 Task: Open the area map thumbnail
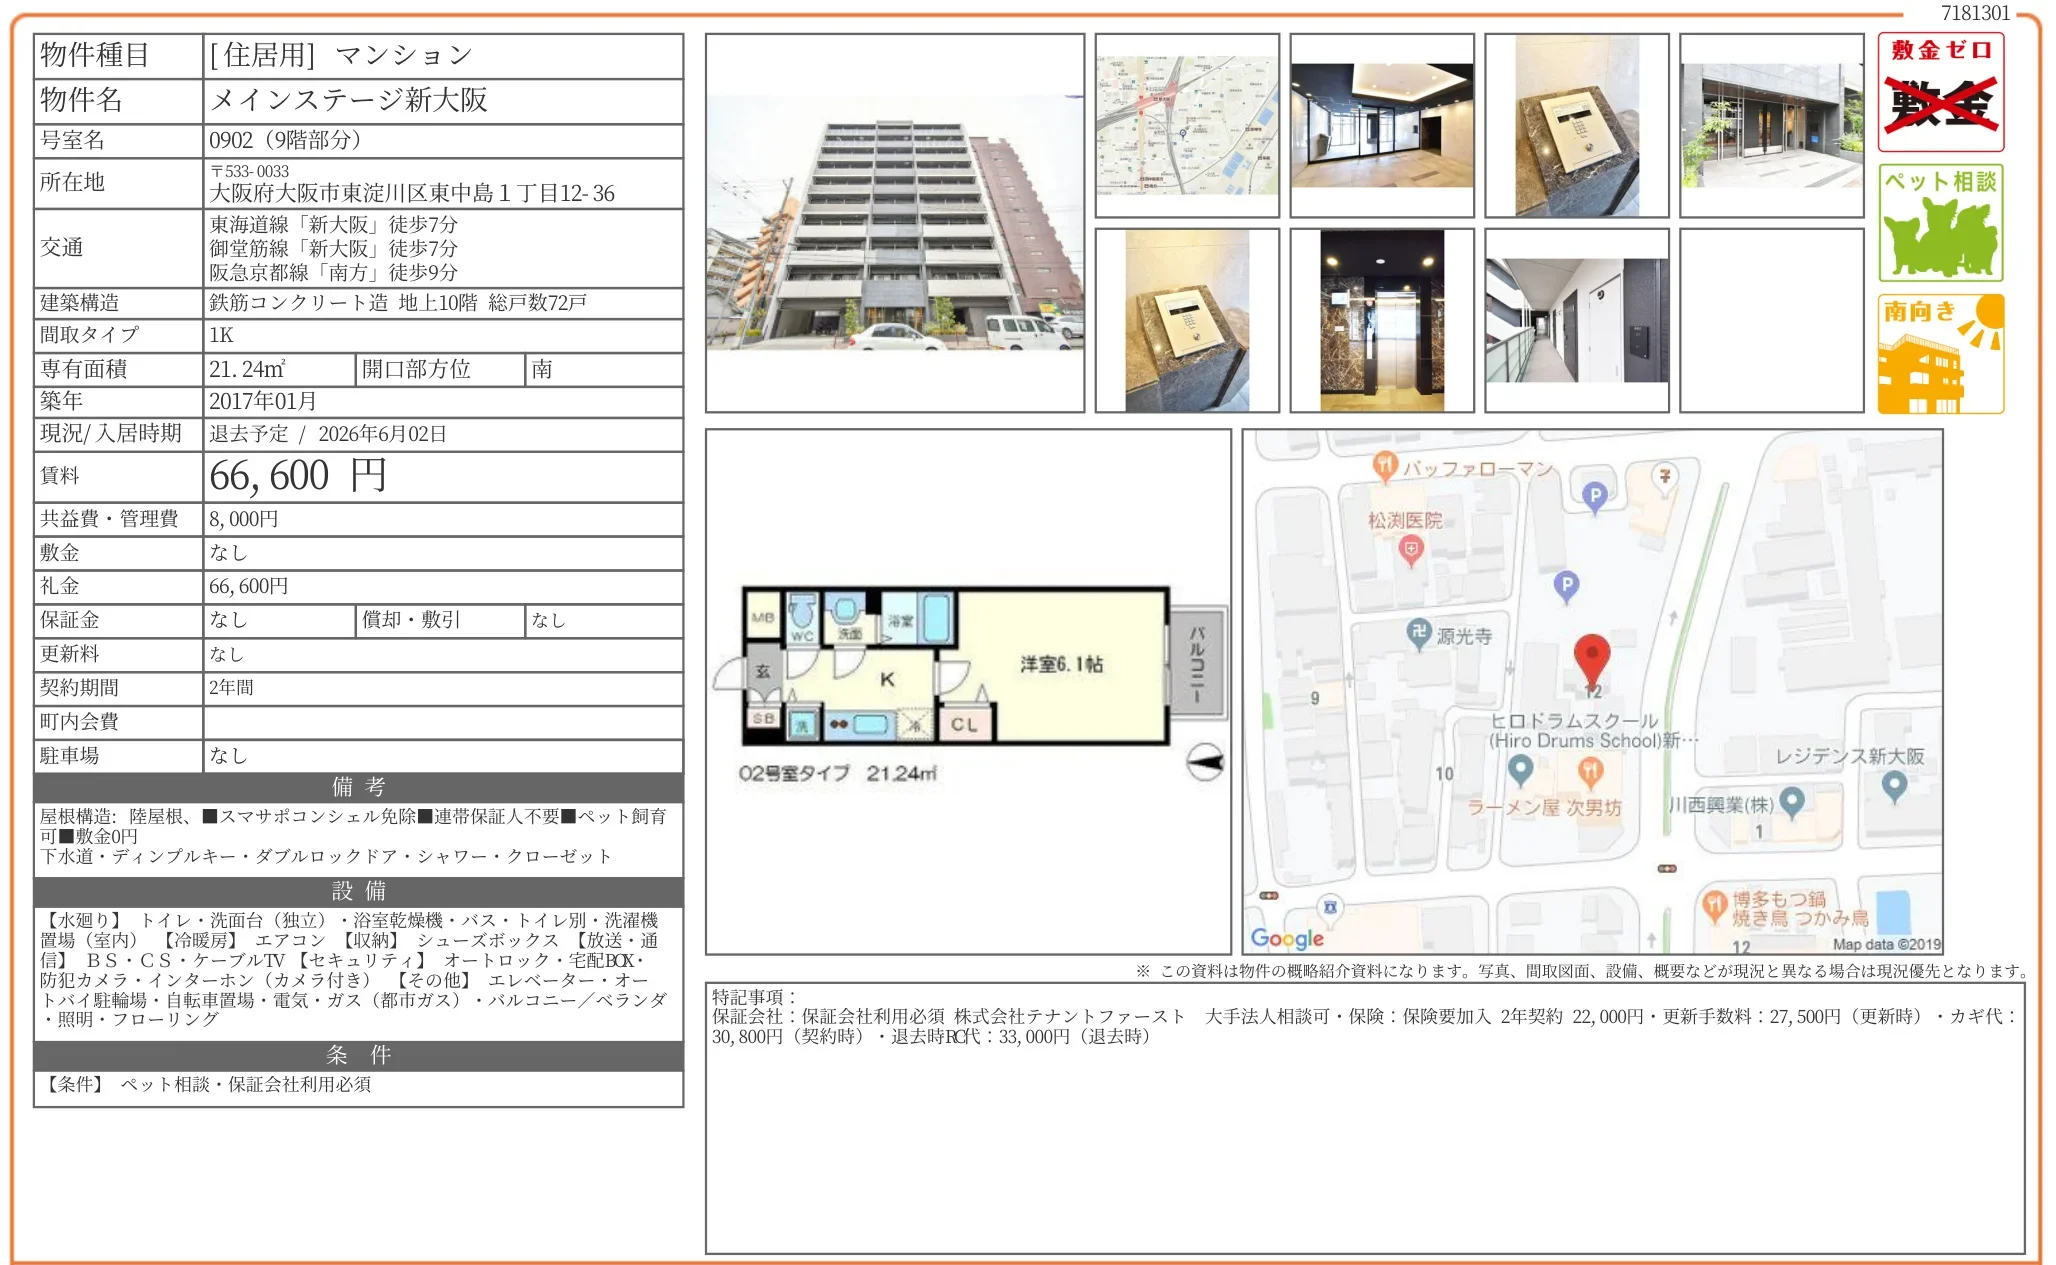[1187, 126]
